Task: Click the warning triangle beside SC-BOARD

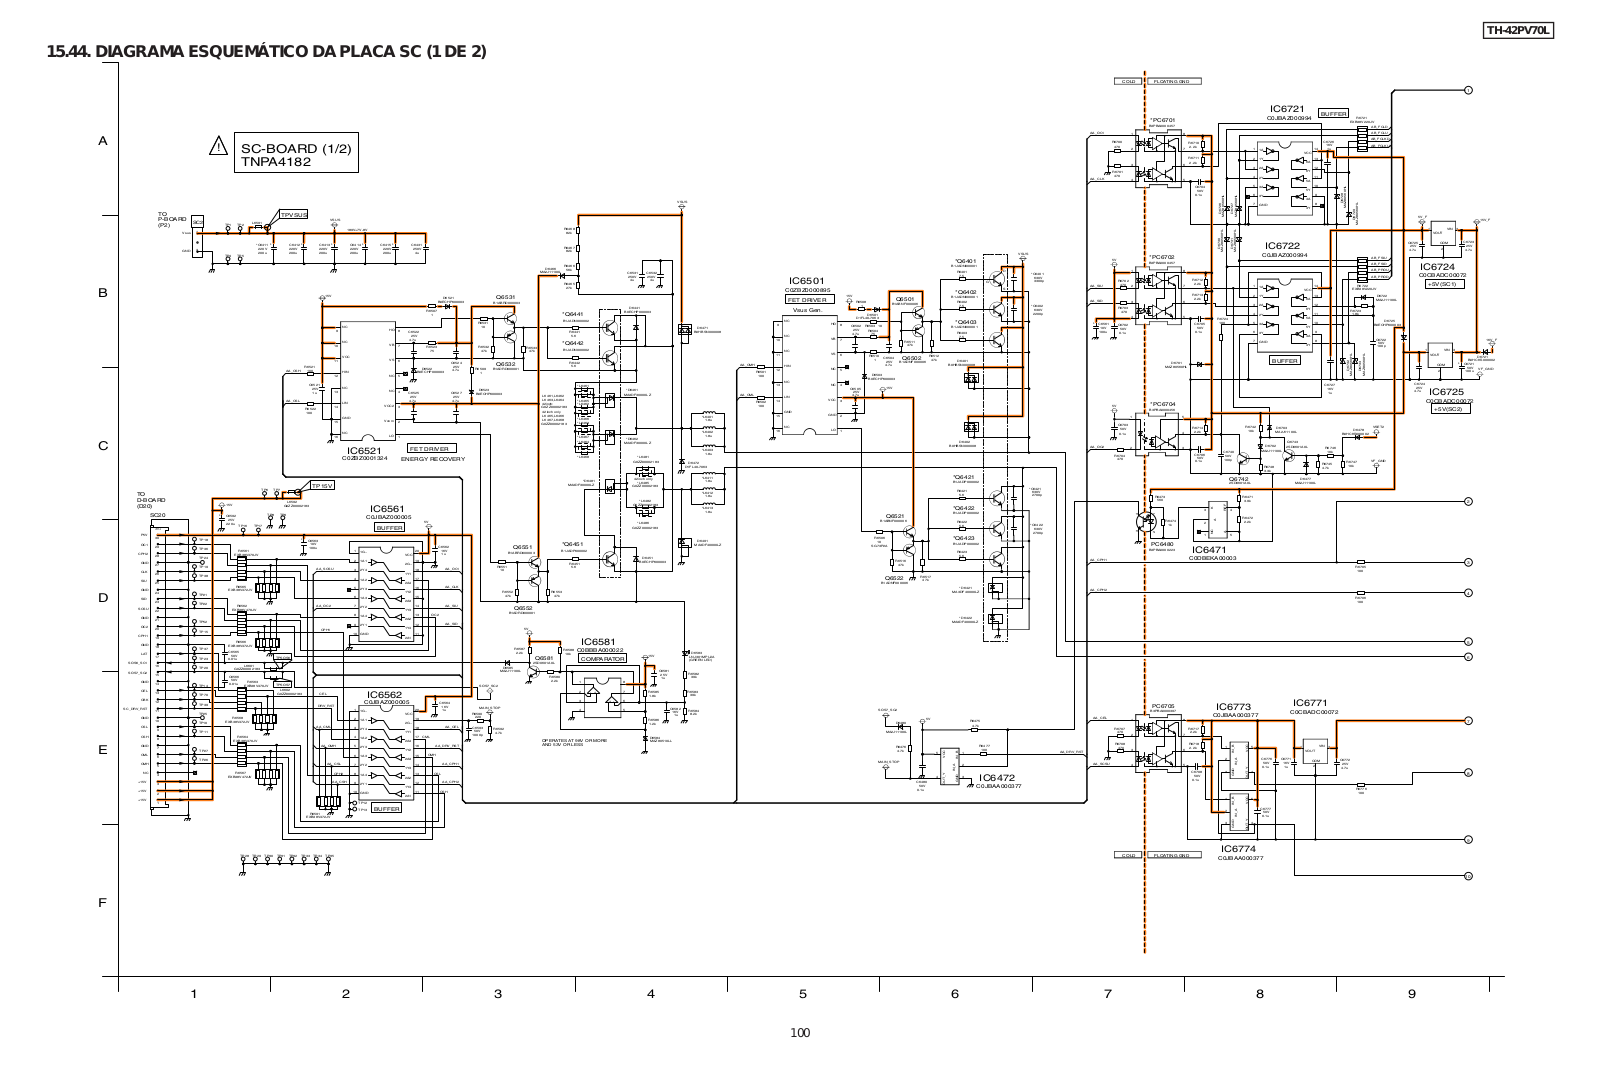Action: coord(218,147)
